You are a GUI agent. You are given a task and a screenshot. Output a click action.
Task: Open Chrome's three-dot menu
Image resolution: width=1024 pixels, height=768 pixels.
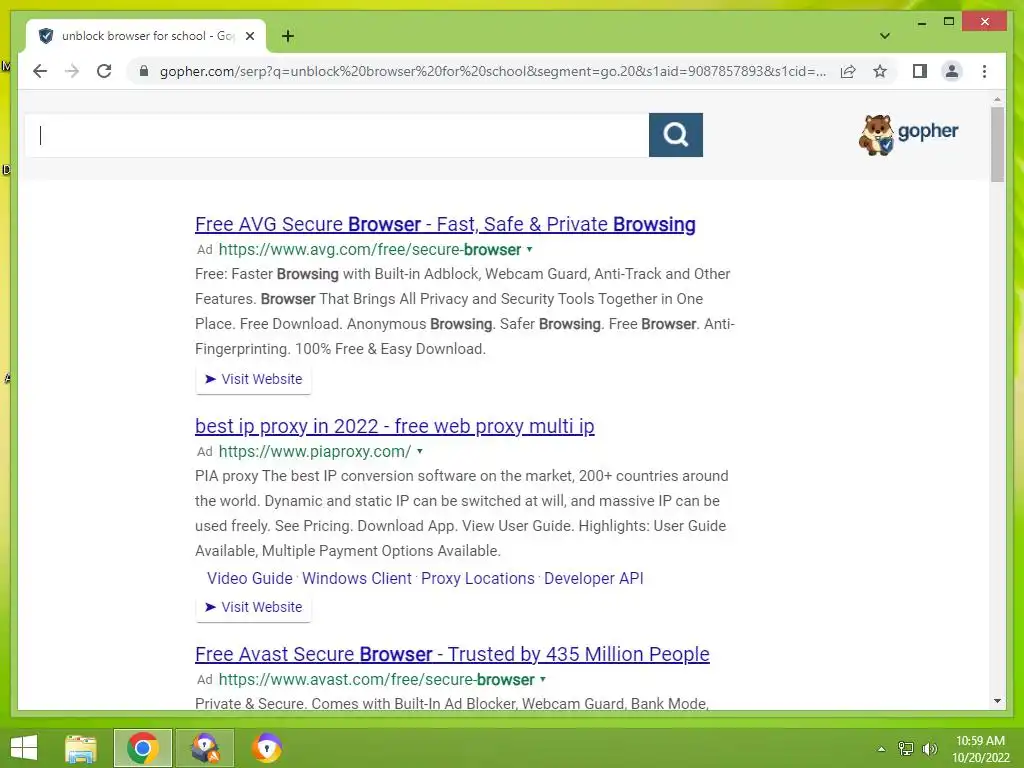(x=984, y=71)
